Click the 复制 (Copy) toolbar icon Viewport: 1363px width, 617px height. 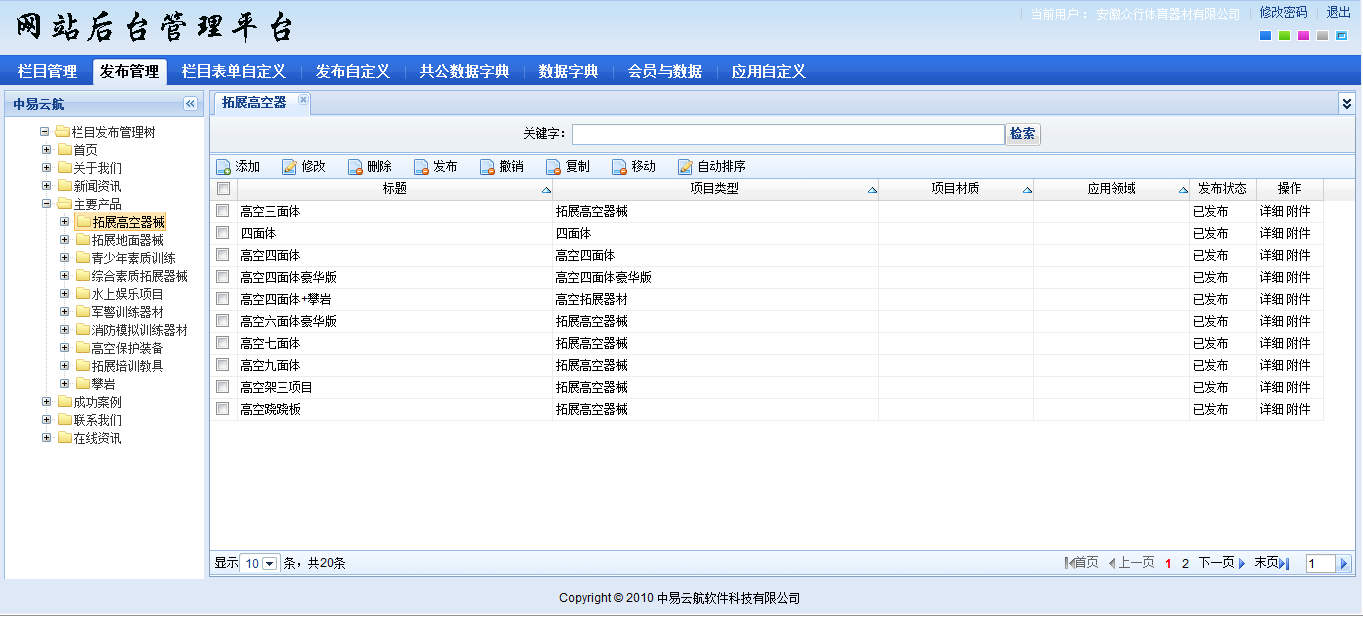[x=554, y=167]
